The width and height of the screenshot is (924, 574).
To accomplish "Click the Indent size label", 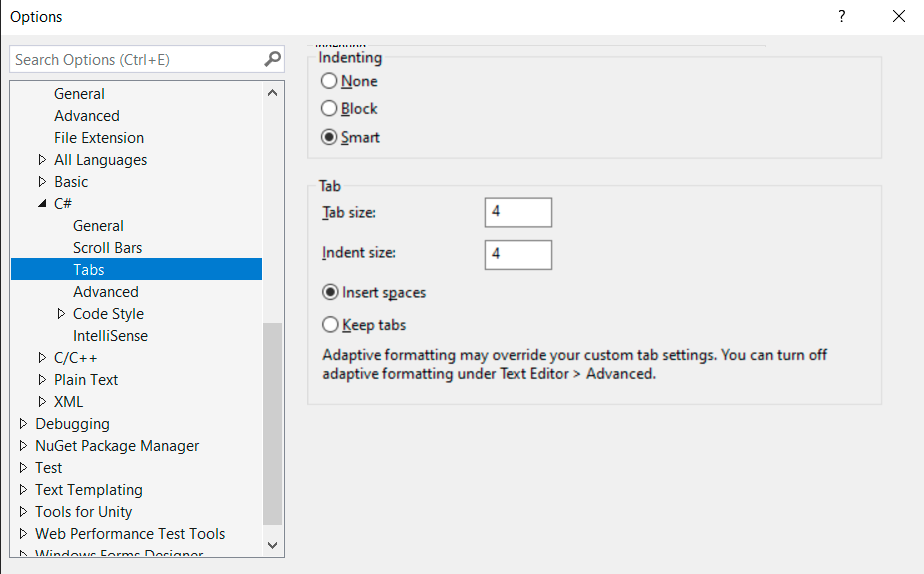I will (359, 253).
